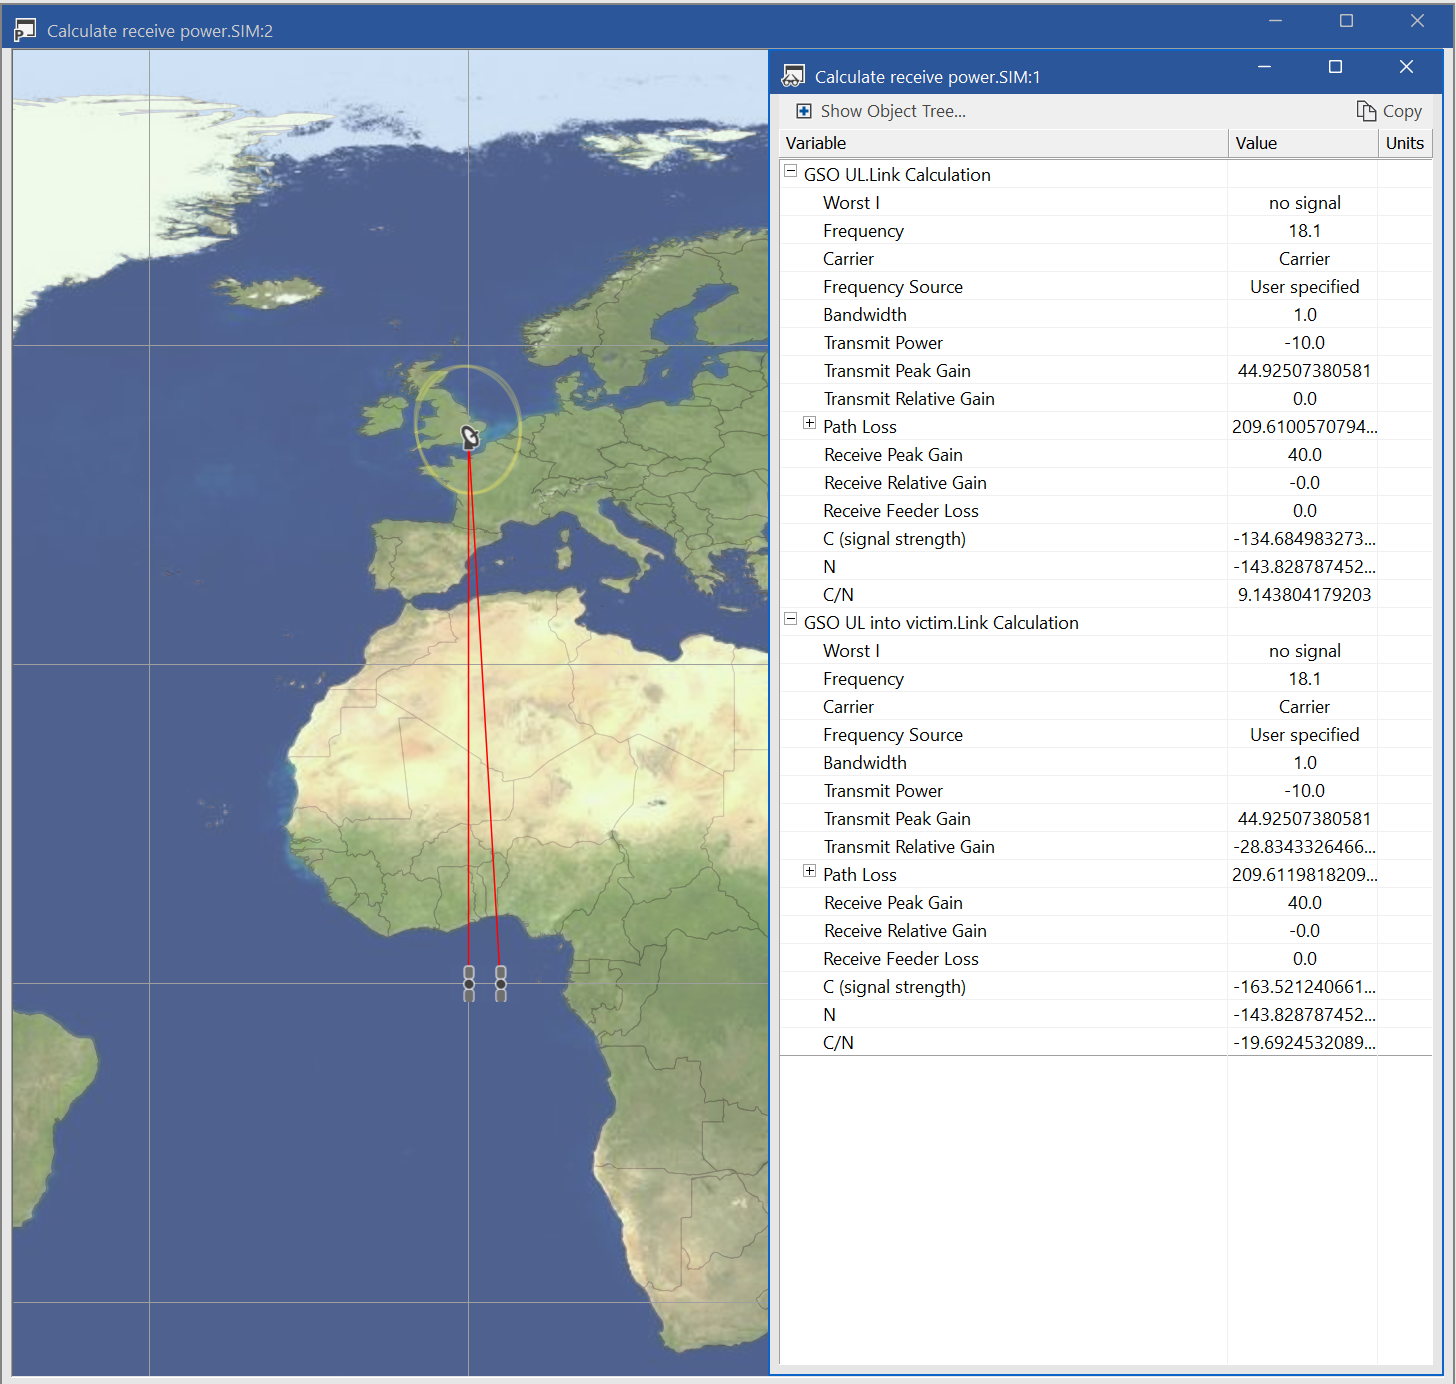Click Transmit Relative Gain 0.0 in GSO UL
1456x1384 pixels.
(x=1304, y=398)
